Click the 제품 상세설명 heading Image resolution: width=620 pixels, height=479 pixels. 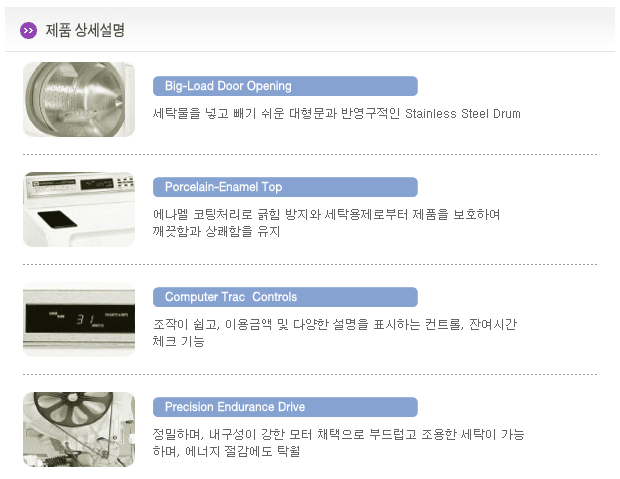point(85,30)
